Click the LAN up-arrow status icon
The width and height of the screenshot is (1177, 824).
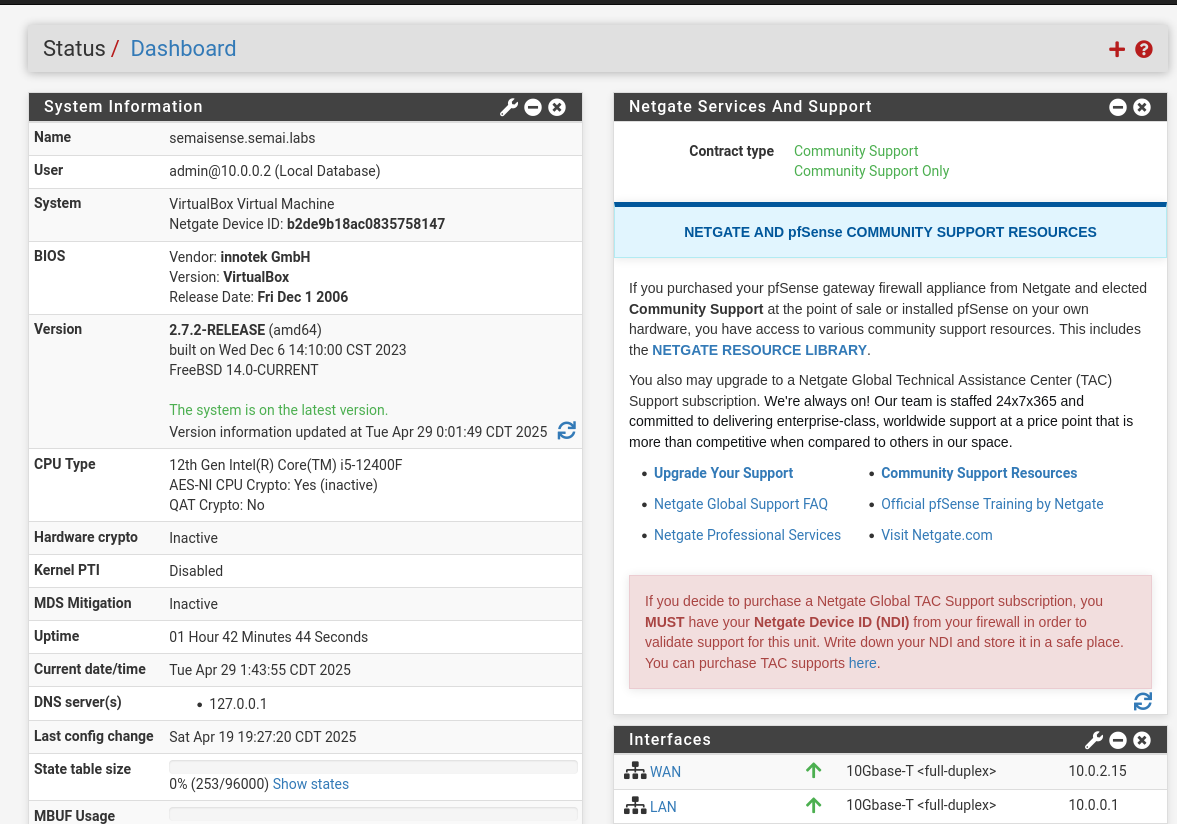click(813, 805)
